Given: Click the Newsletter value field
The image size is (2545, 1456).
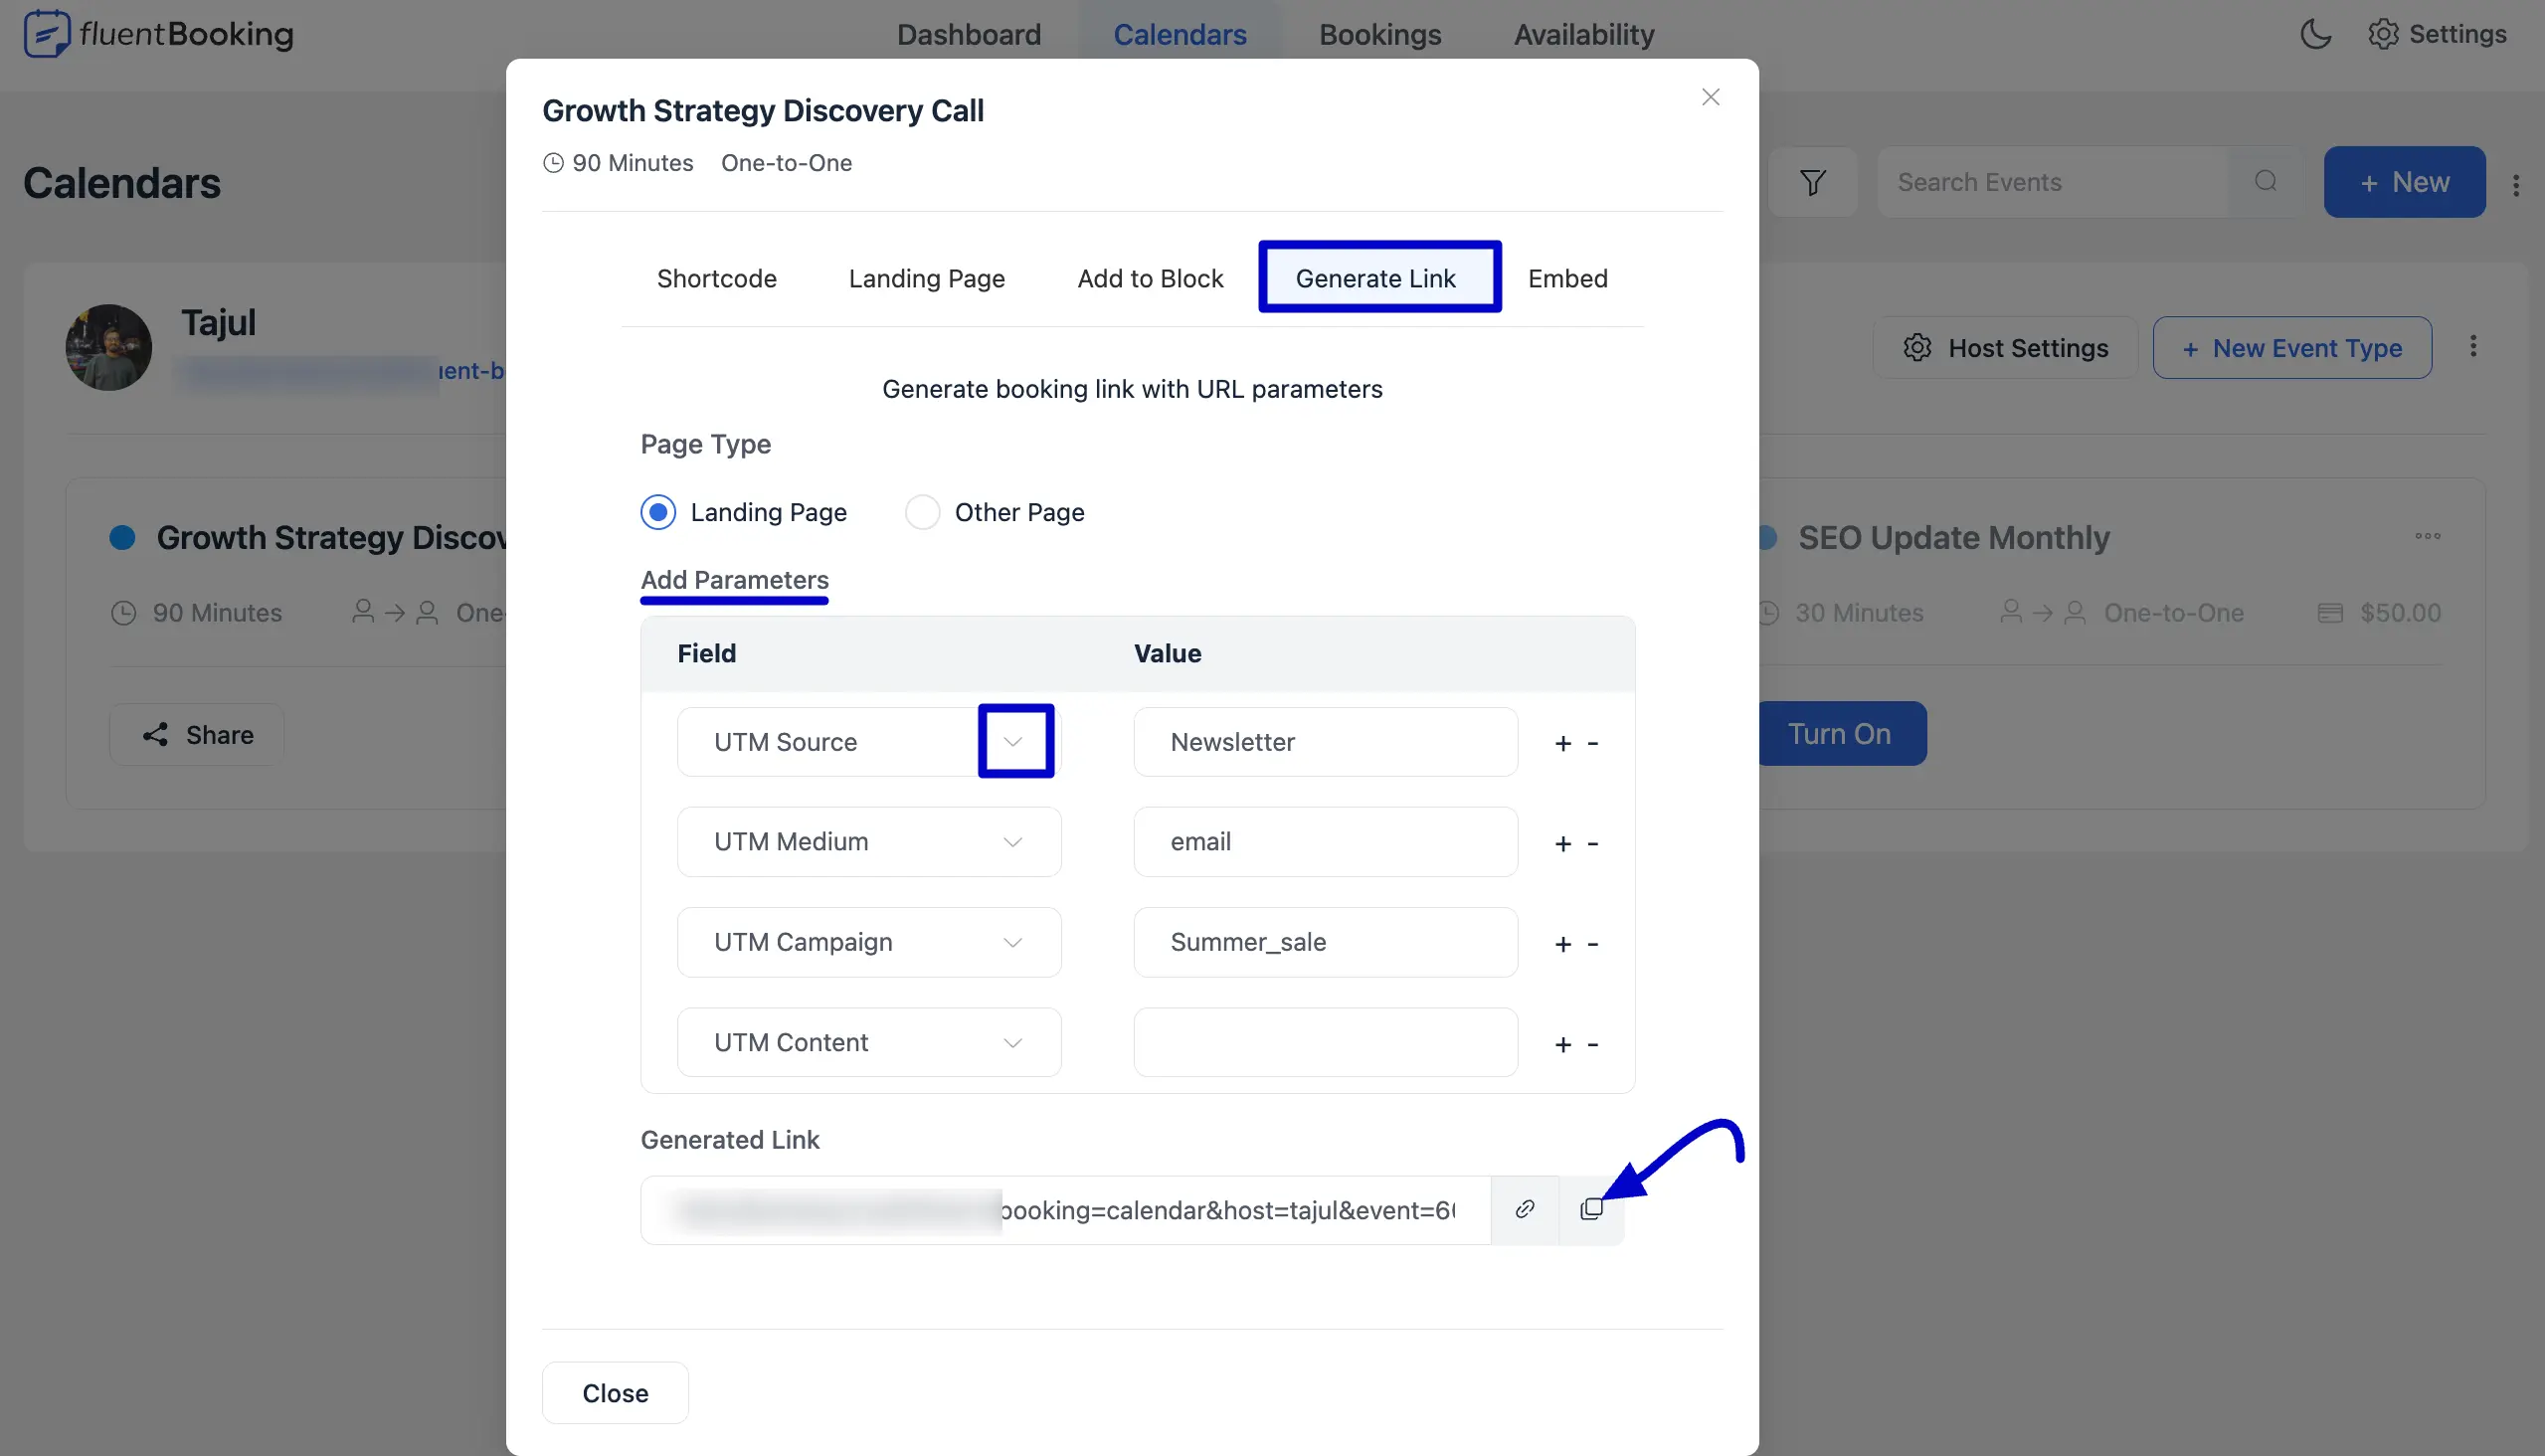Looking at the screenshot, I should point(1325,742).
